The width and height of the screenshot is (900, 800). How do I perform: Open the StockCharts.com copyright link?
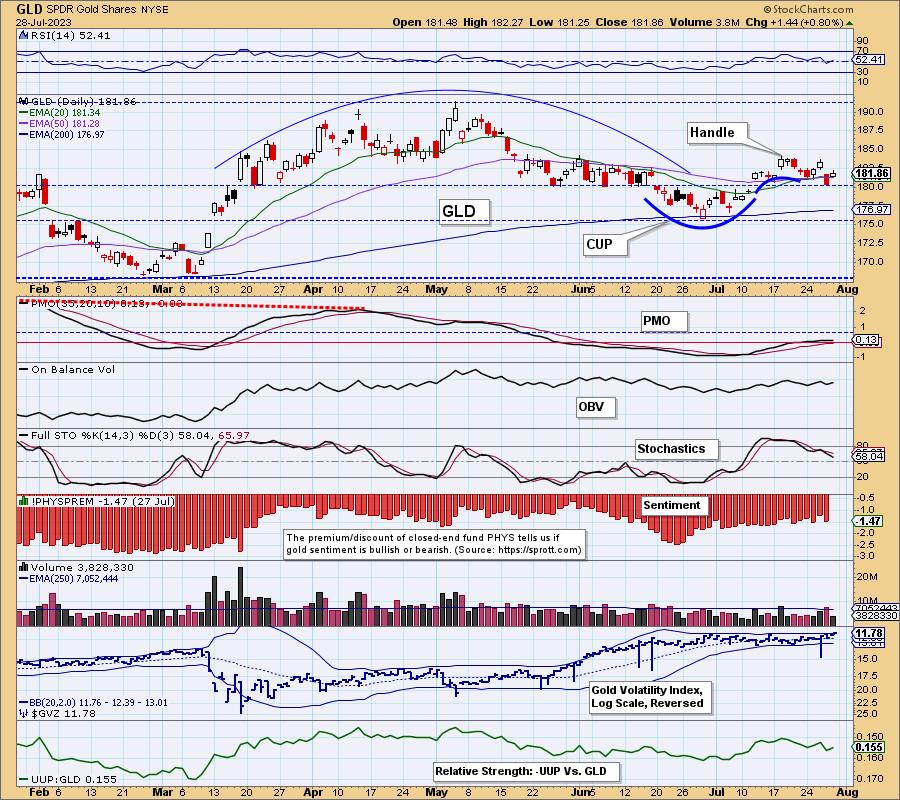click(808, 9)
